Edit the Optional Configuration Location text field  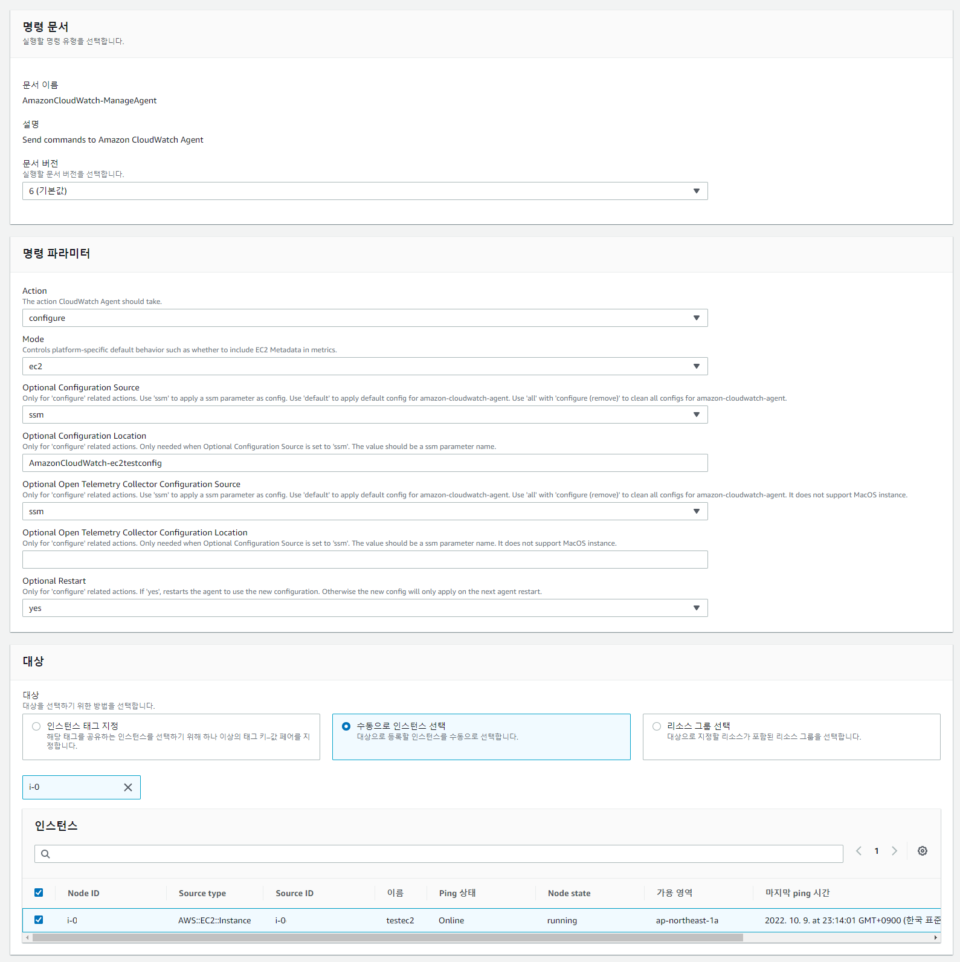click(x=366, y=461)
